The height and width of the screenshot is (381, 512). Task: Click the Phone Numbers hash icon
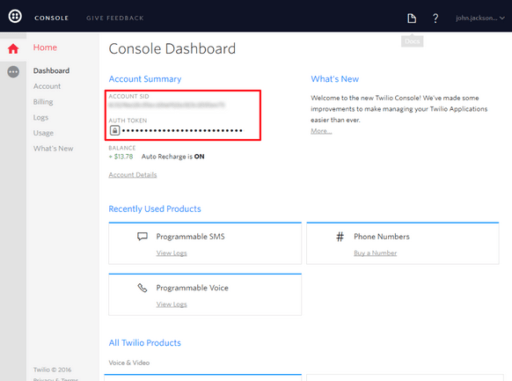pos(340,237)
